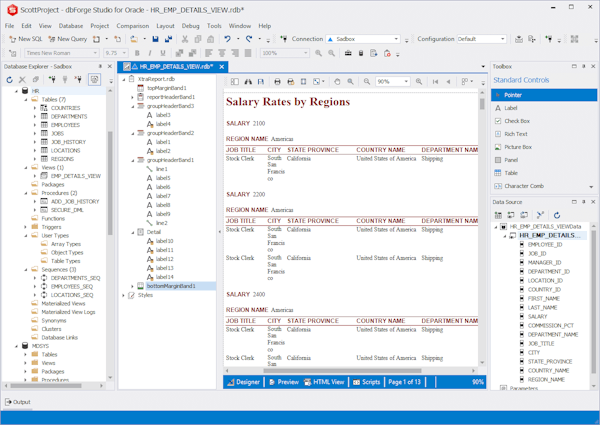Click the Cut scissors icon
Viewport: 600px width, 425px height.
click(185, 39)
